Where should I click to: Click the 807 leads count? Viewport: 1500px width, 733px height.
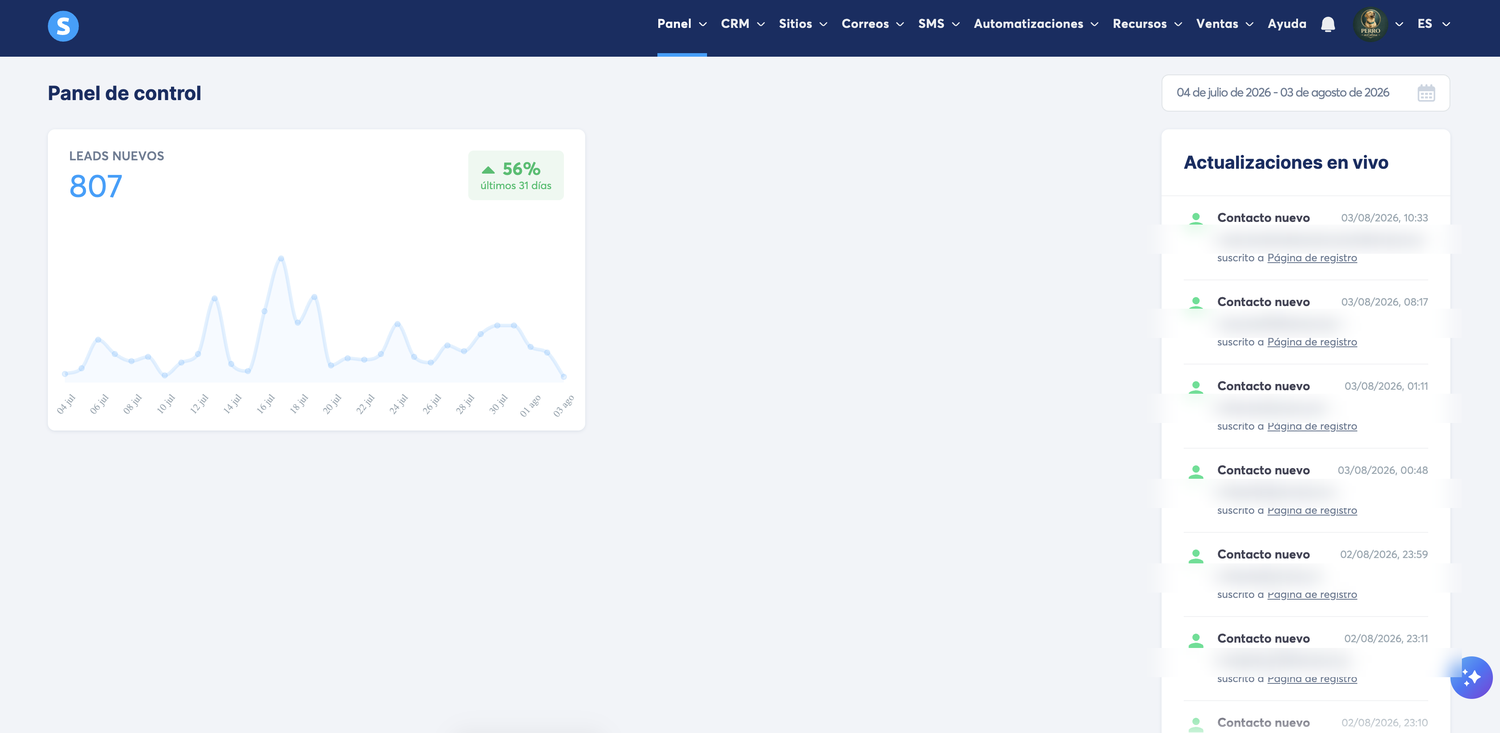coord(96,186)
